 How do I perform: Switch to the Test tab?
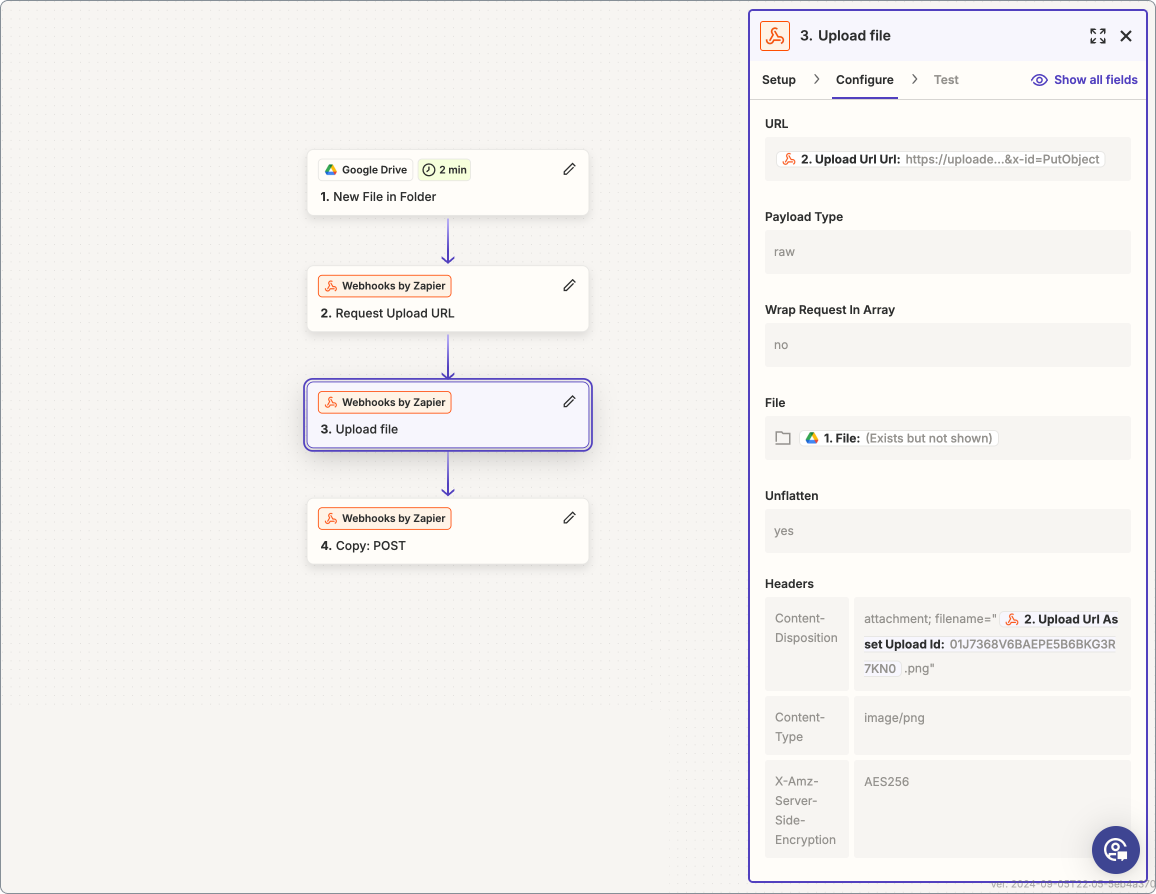[x=946, y=80]
